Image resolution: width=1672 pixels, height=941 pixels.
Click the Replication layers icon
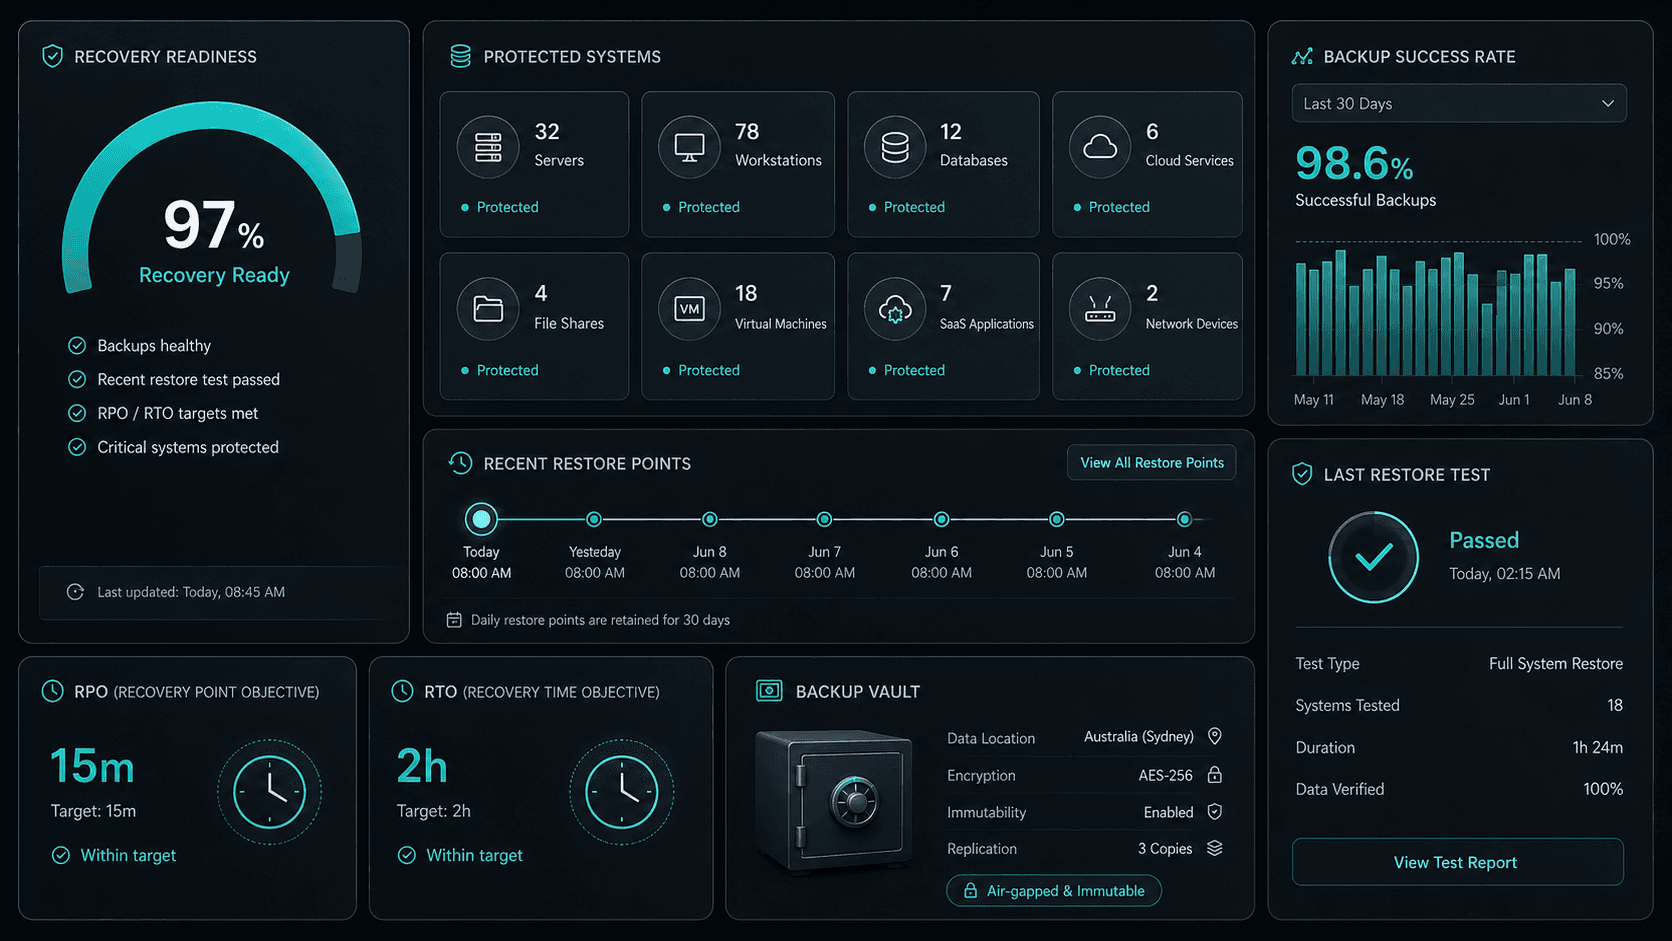click(x=1215, y=848)
